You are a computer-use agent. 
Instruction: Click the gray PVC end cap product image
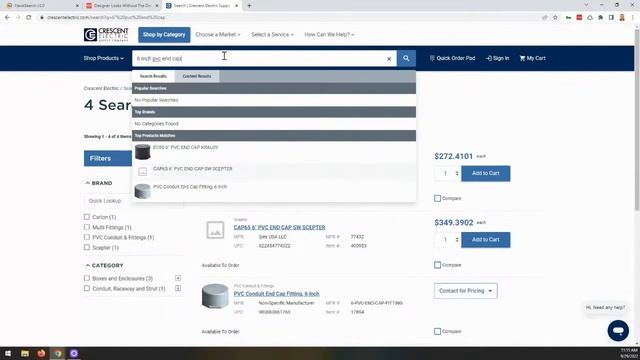click(215, 296)
